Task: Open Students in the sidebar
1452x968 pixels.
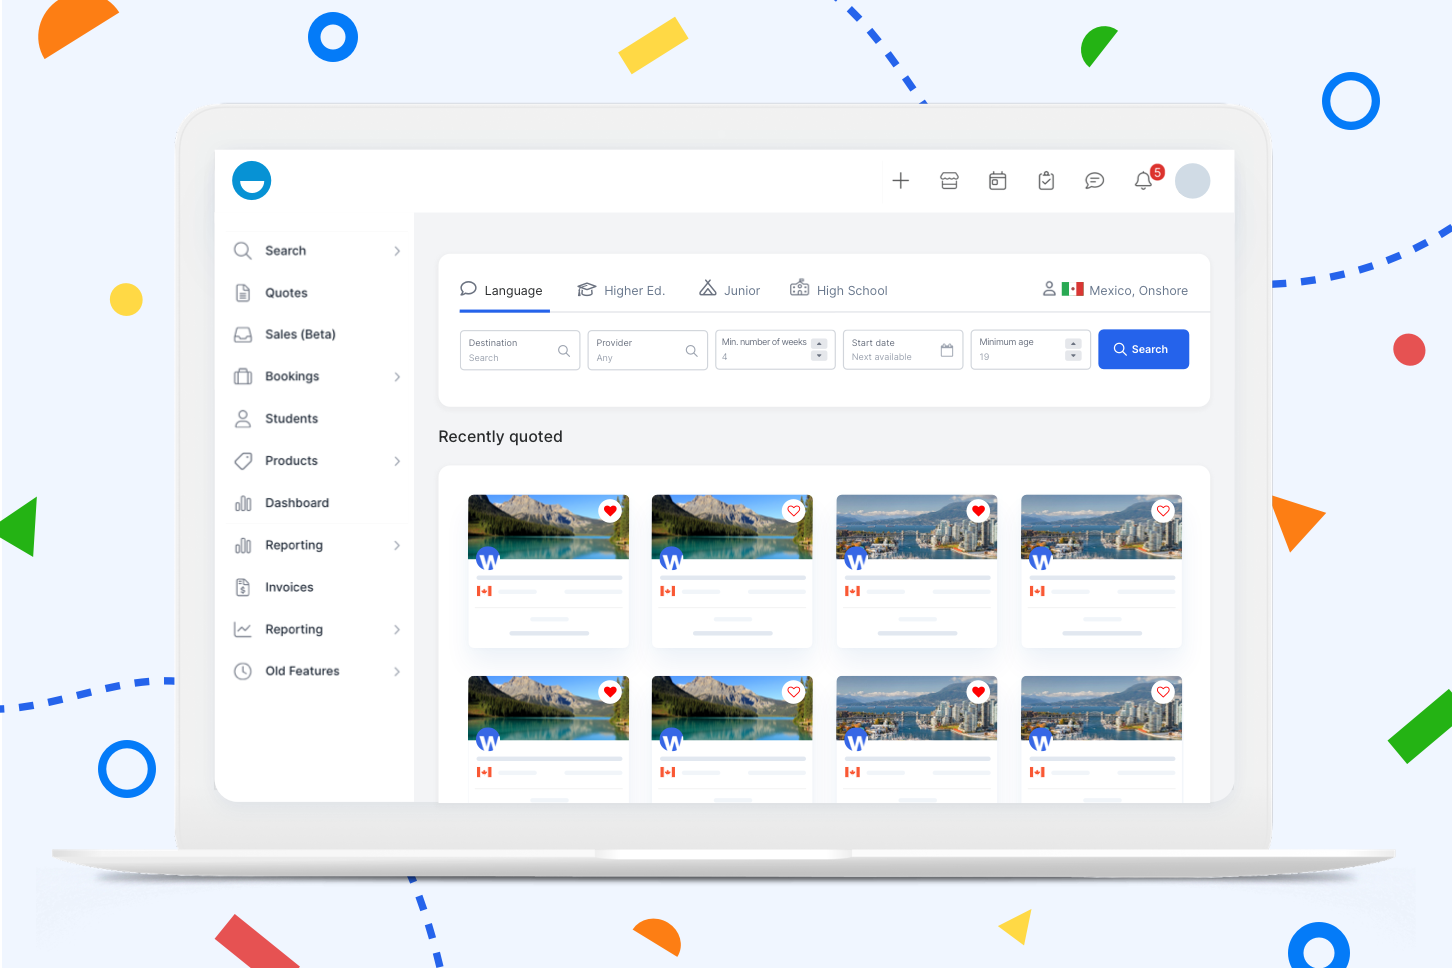Action: coord(291,419)
